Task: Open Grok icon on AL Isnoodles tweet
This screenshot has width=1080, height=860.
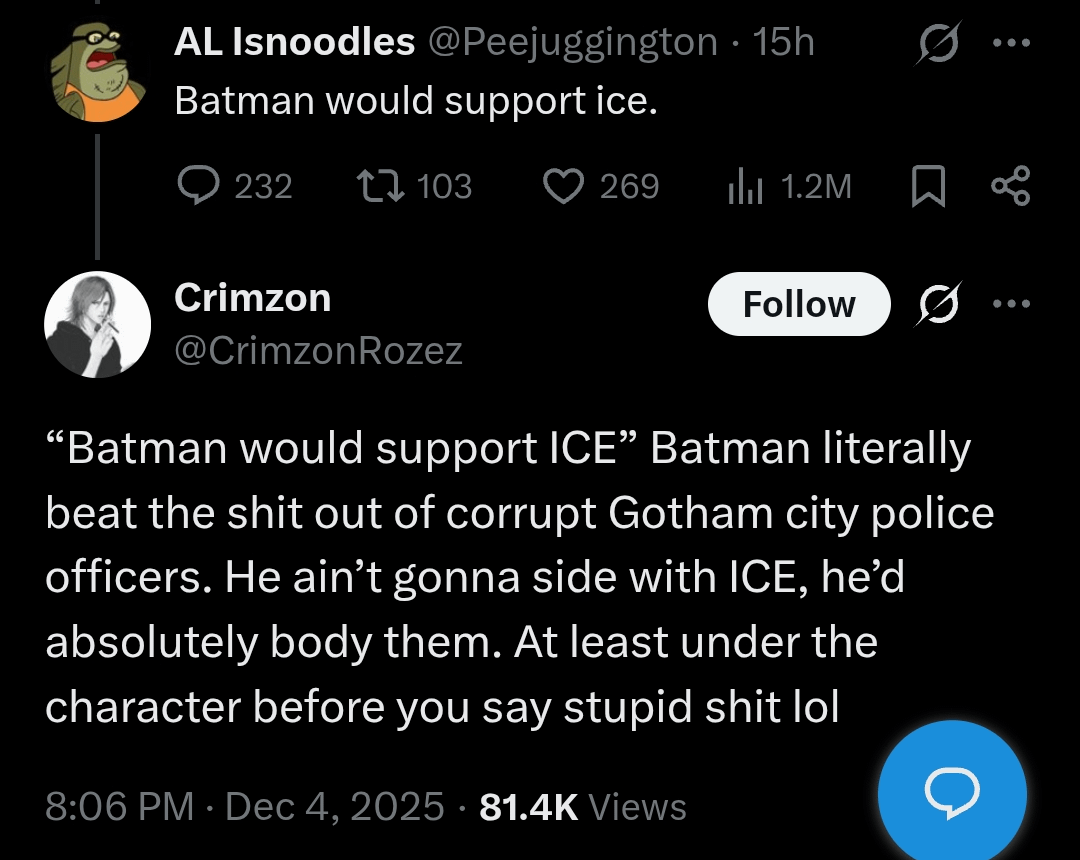Action: [937, 45]
